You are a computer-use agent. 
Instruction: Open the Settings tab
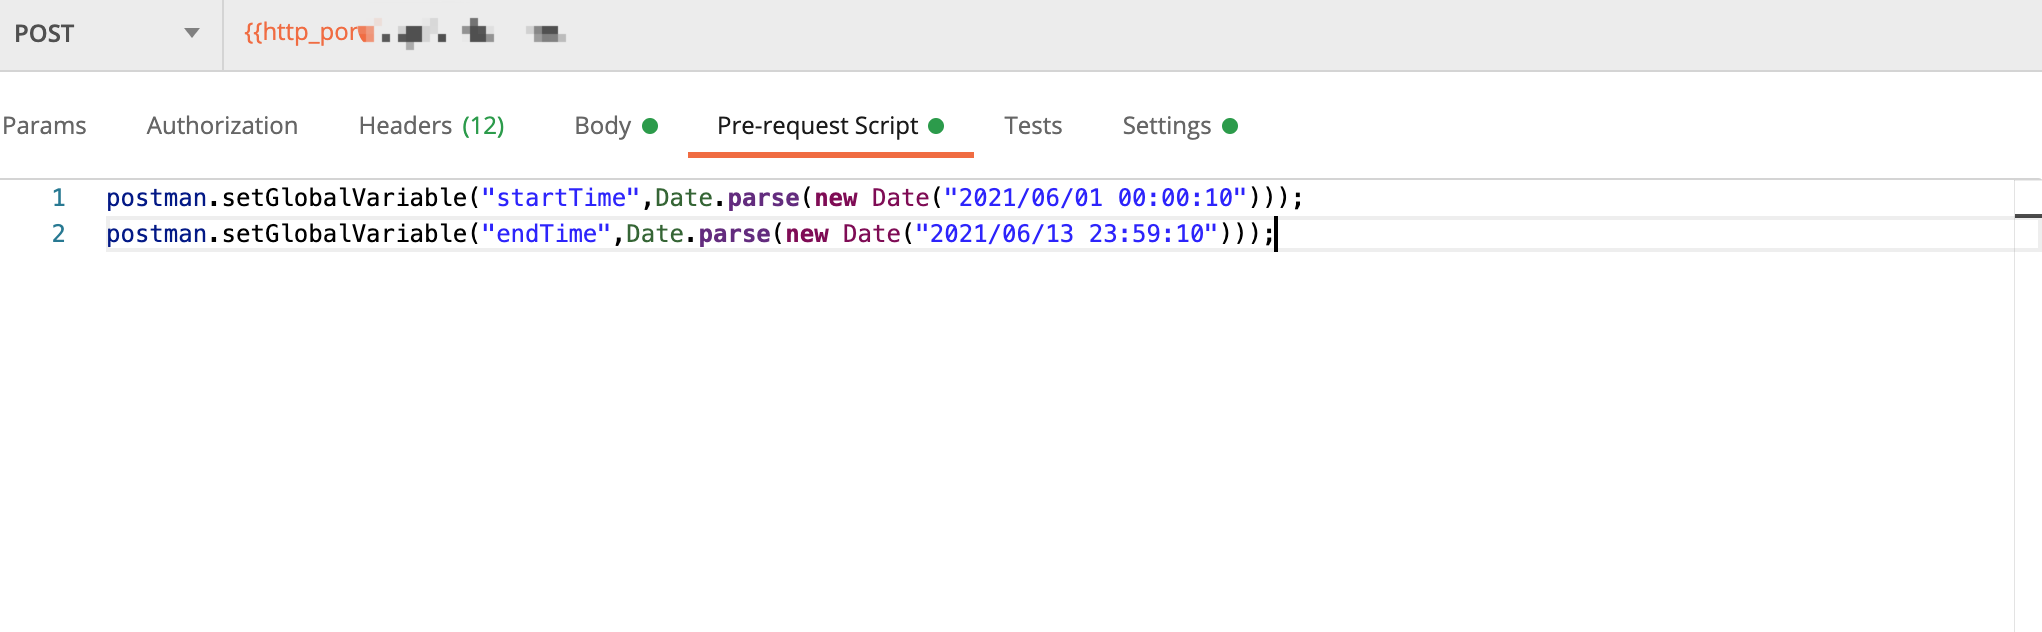pos(1179,126)
